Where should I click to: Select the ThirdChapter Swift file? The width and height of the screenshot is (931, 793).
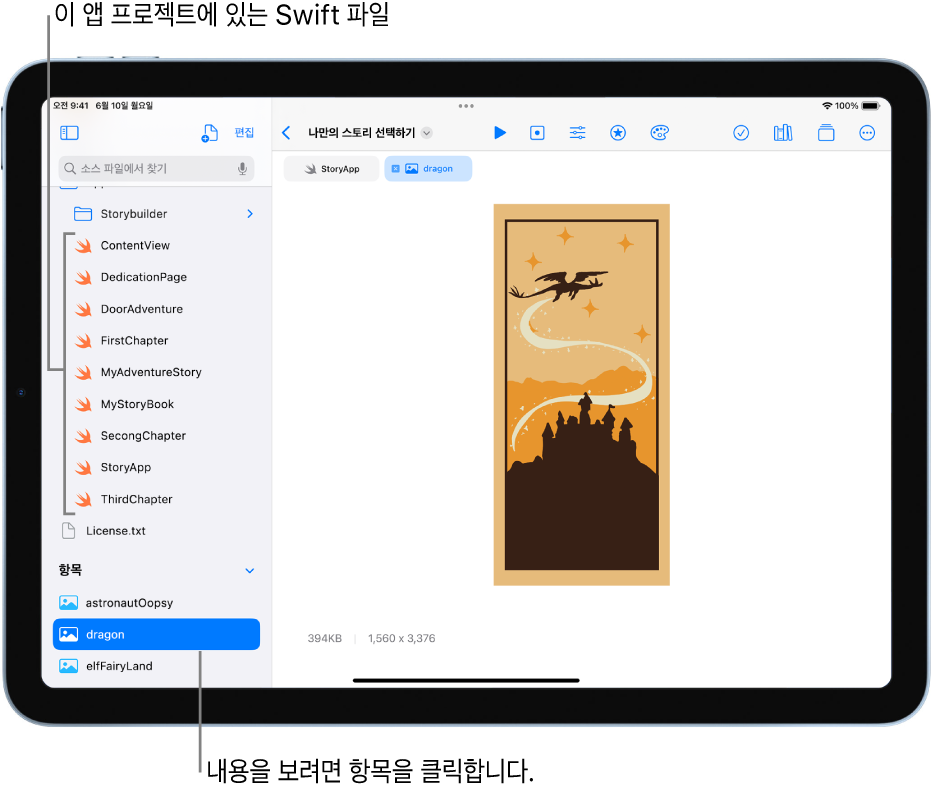click(x=156, y=499)
